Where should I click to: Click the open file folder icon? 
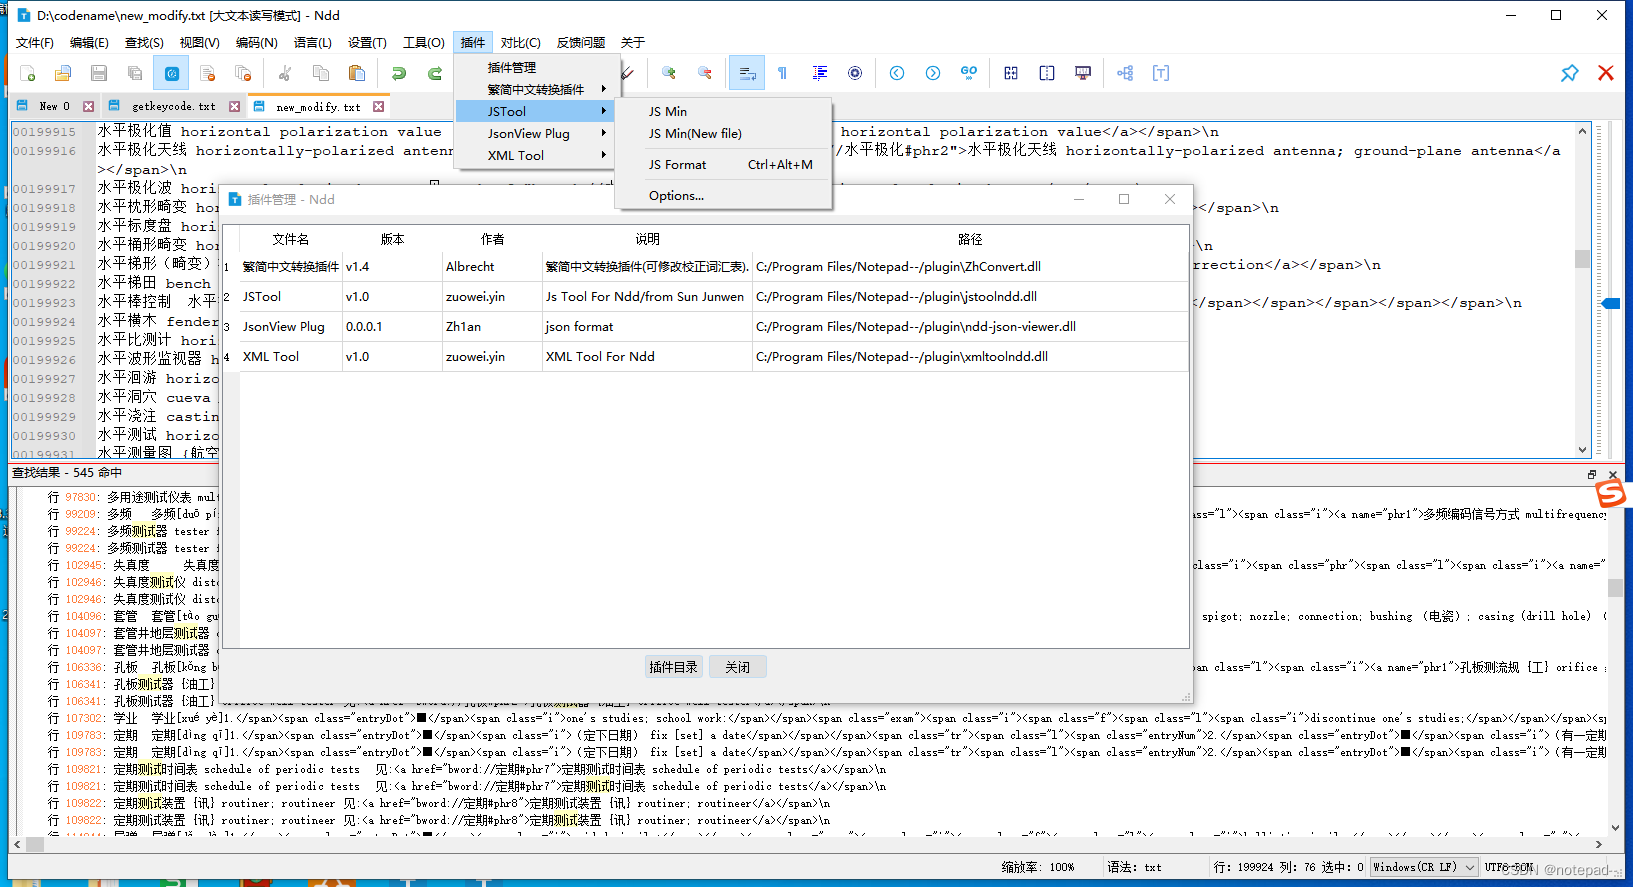63,73
